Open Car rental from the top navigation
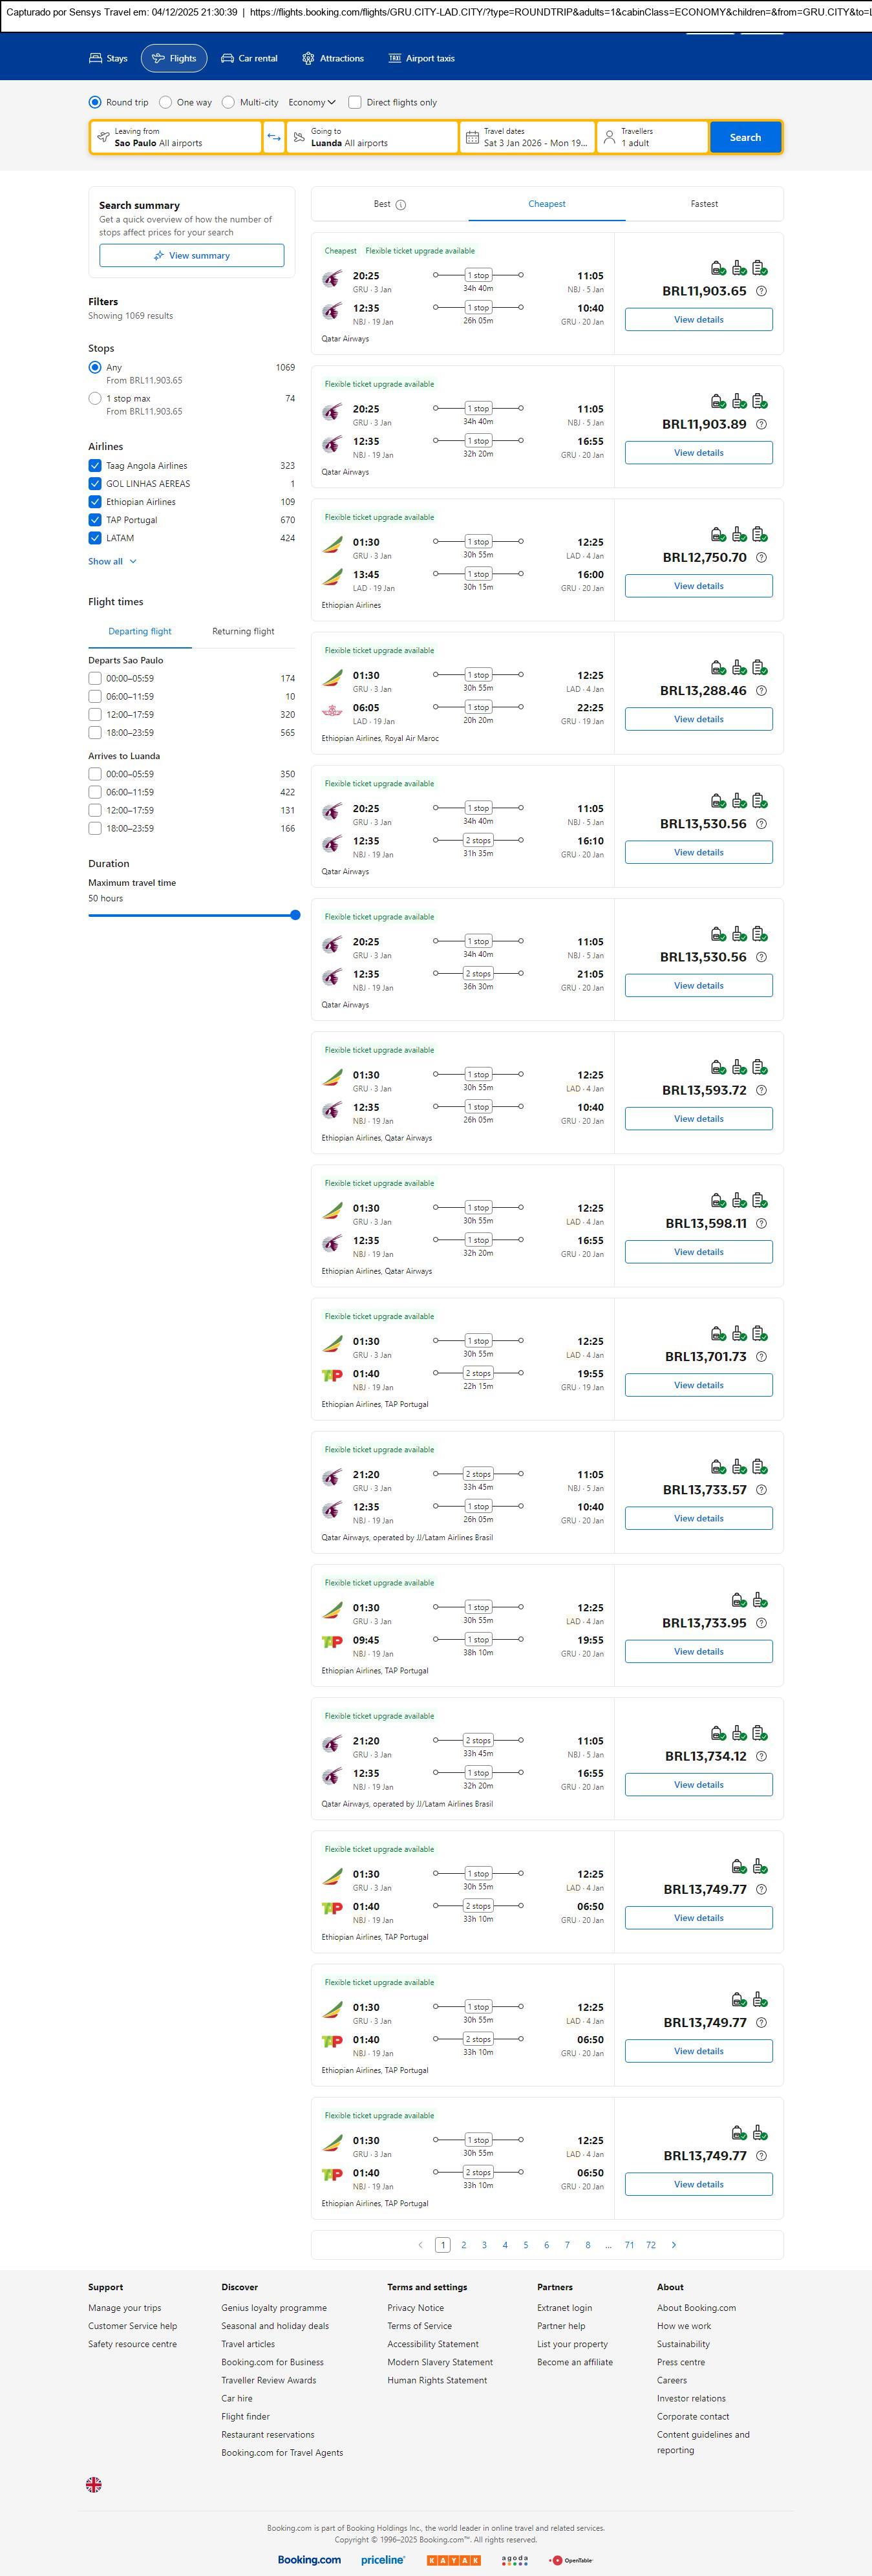The height and width of the screenshot is (2576, 872). coord(249,59)
